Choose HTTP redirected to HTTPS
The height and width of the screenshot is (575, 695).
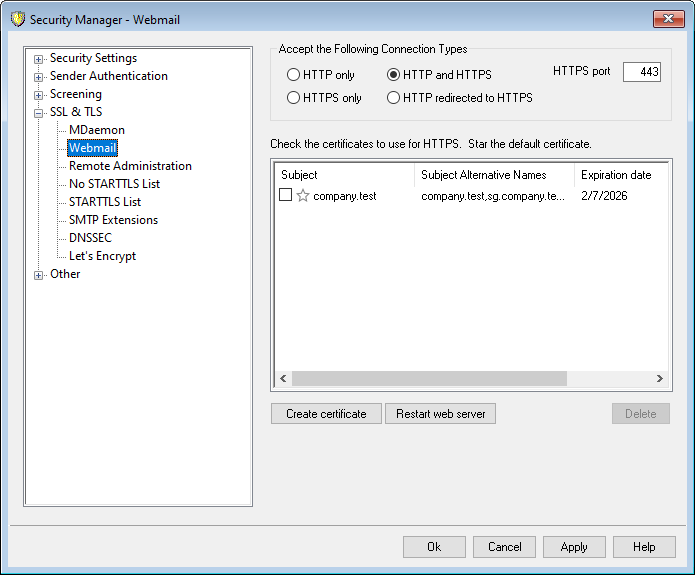click(394, 98)
